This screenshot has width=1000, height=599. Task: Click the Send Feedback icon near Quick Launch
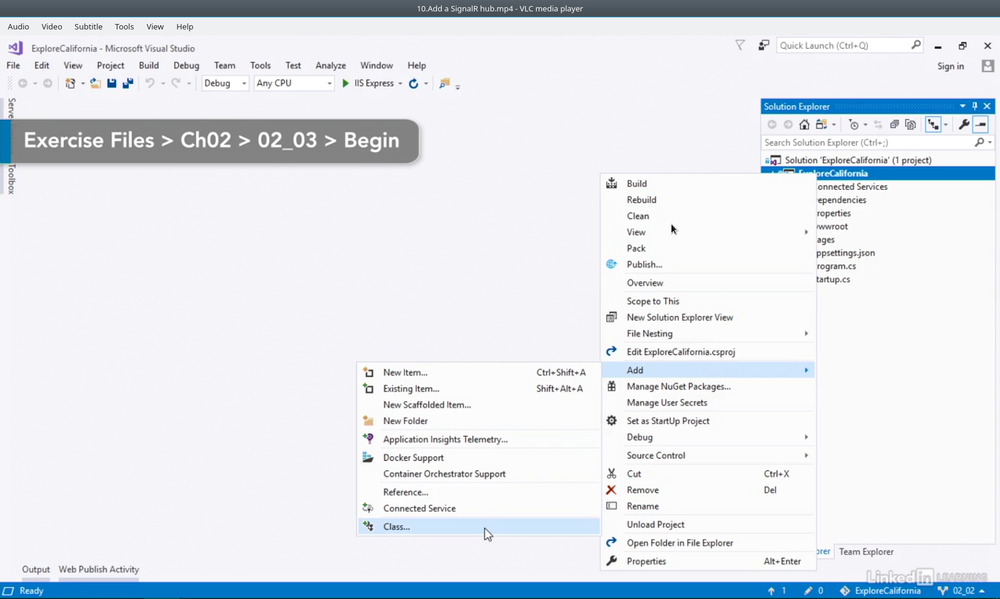(x=763, y=45)
